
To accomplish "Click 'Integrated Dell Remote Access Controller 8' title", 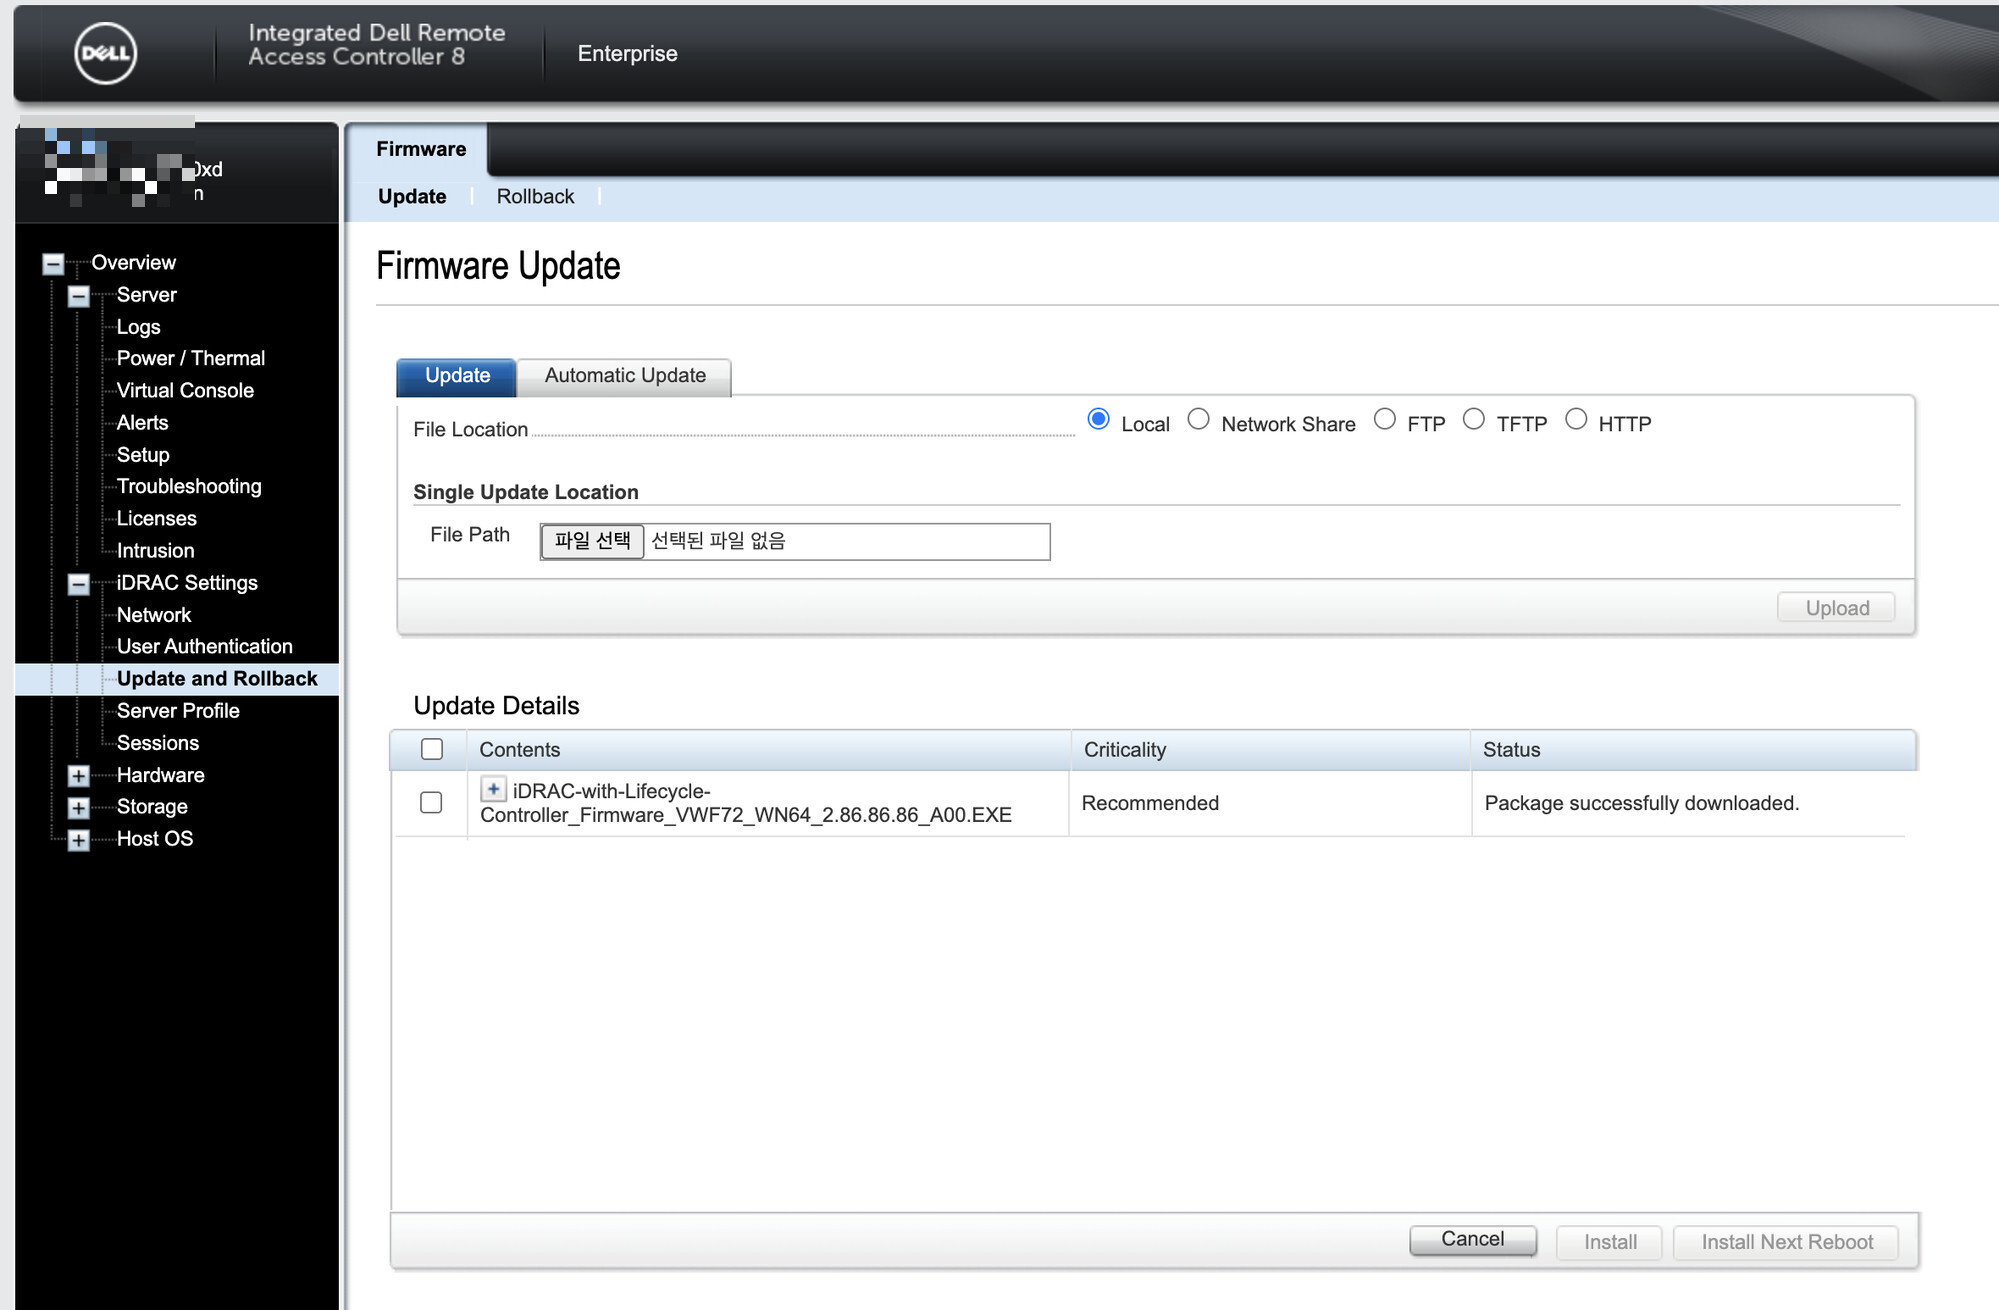I will (376, 45).
